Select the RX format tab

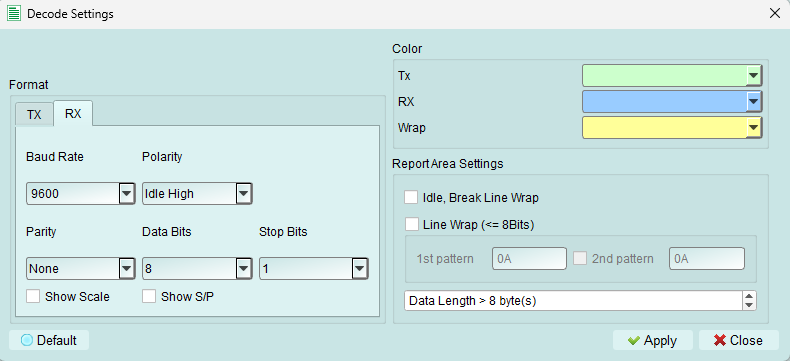(73, 113)
